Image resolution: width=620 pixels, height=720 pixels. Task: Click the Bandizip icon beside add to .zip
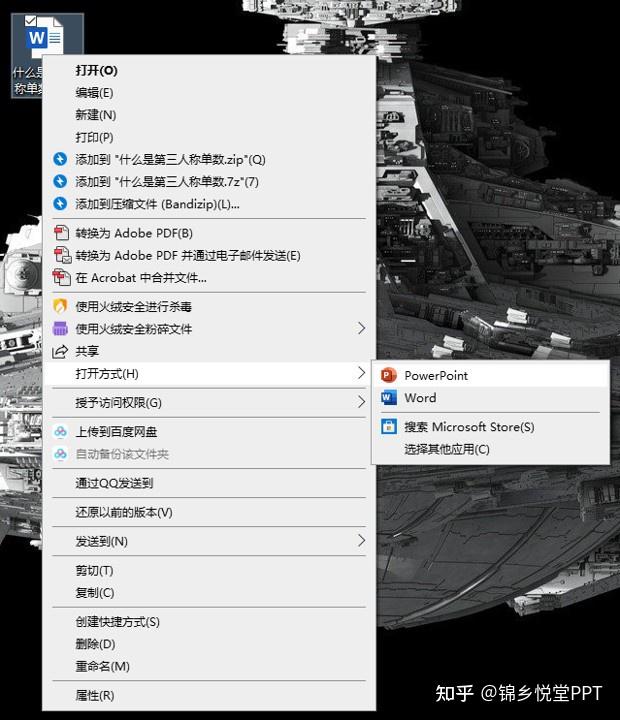coord(60,159)
